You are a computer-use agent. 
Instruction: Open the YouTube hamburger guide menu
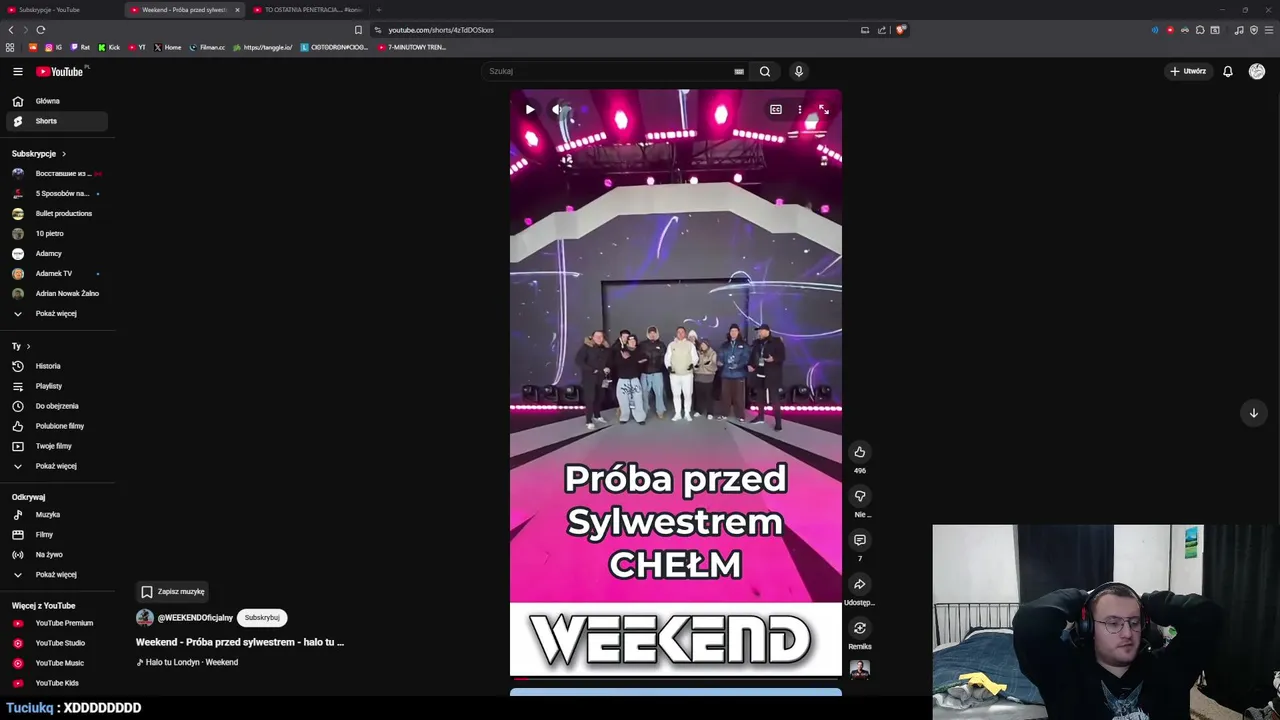point(17,71)
